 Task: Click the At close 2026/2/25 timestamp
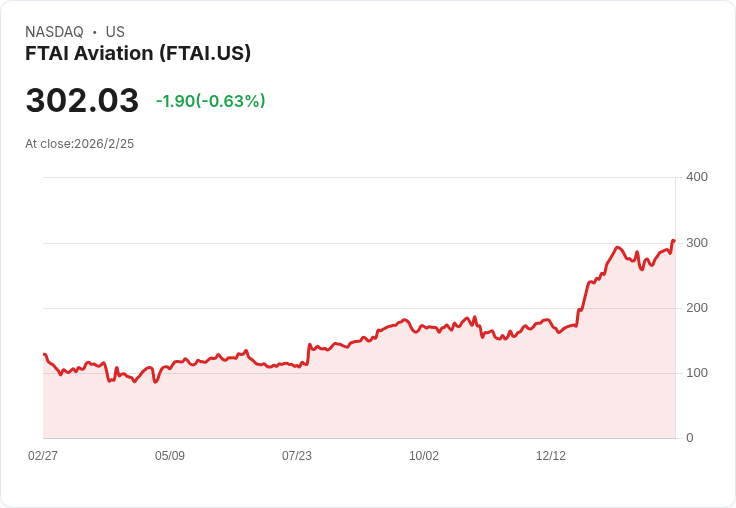[79, 144]
